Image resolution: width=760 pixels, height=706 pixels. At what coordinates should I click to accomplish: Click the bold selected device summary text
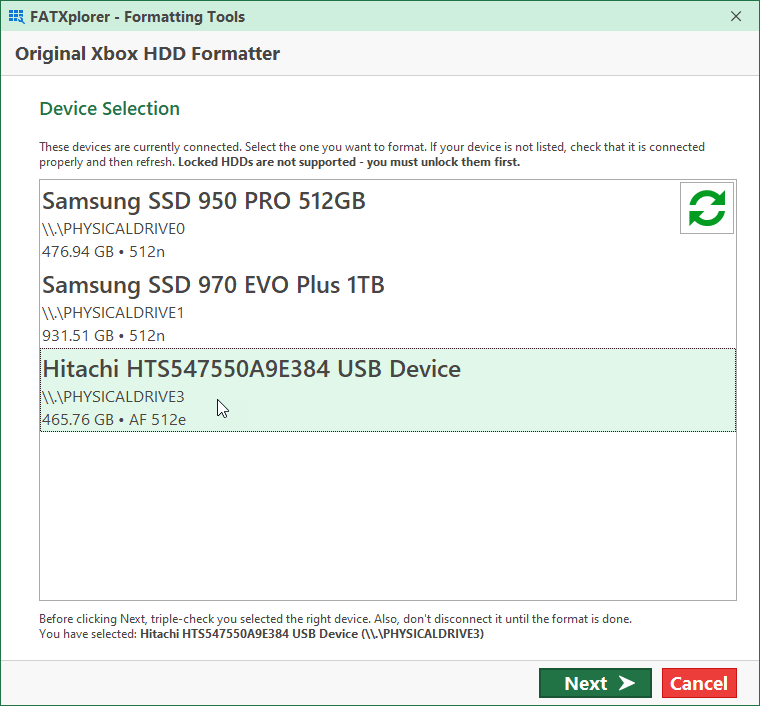point(312,634)
